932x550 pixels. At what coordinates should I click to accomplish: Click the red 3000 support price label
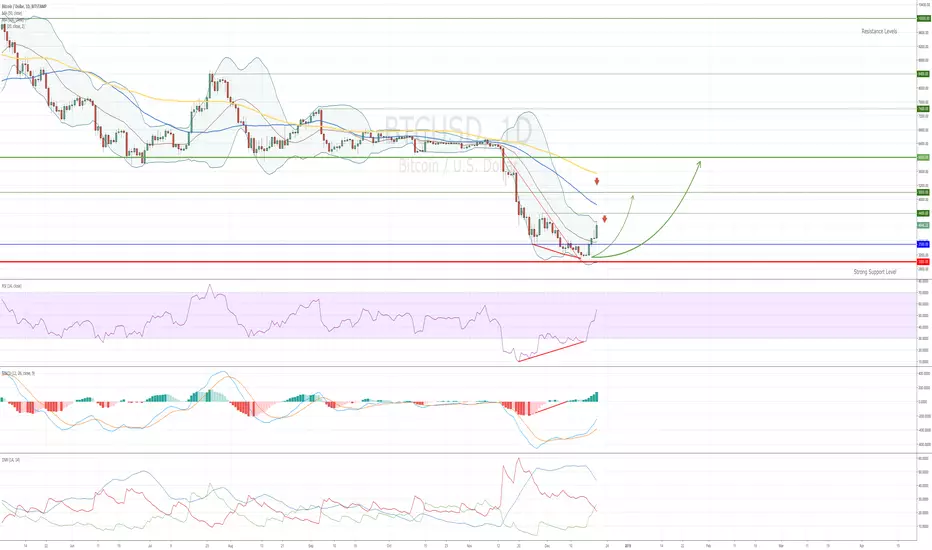pyautogui.click(x=923, y=262)
